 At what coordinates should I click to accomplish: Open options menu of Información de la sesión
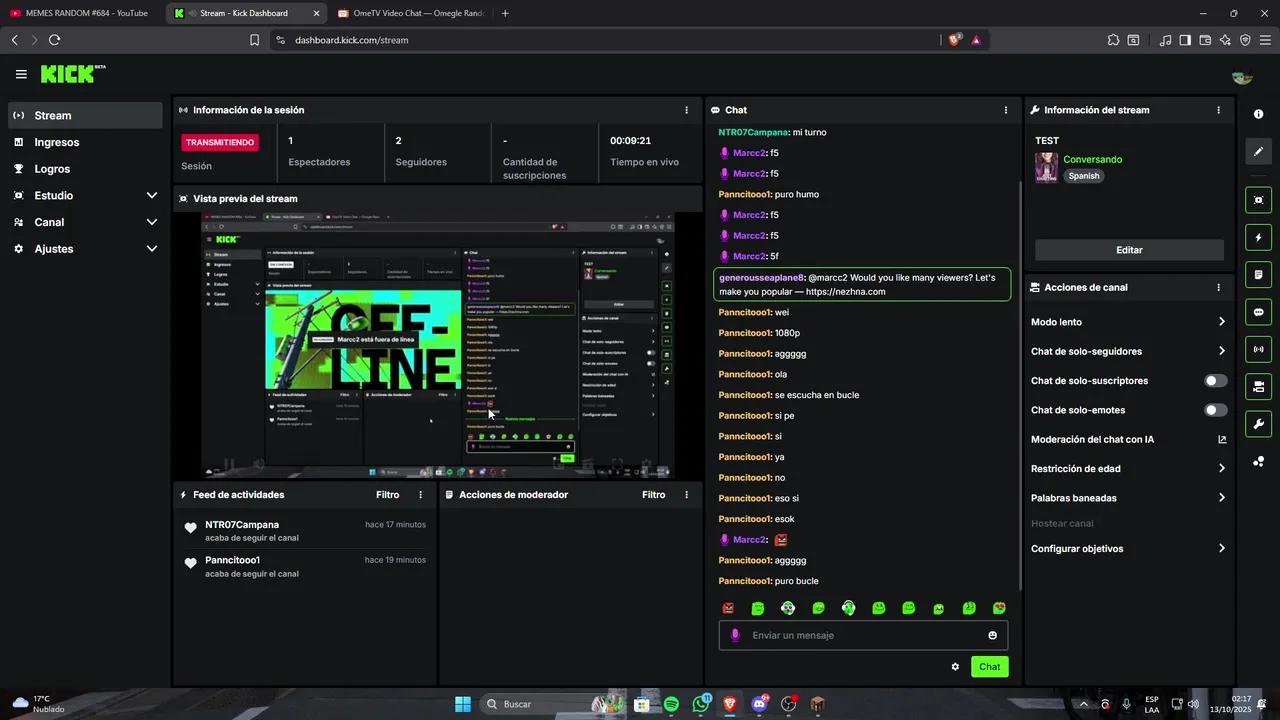pyautogui.click(x=686, y=110)
